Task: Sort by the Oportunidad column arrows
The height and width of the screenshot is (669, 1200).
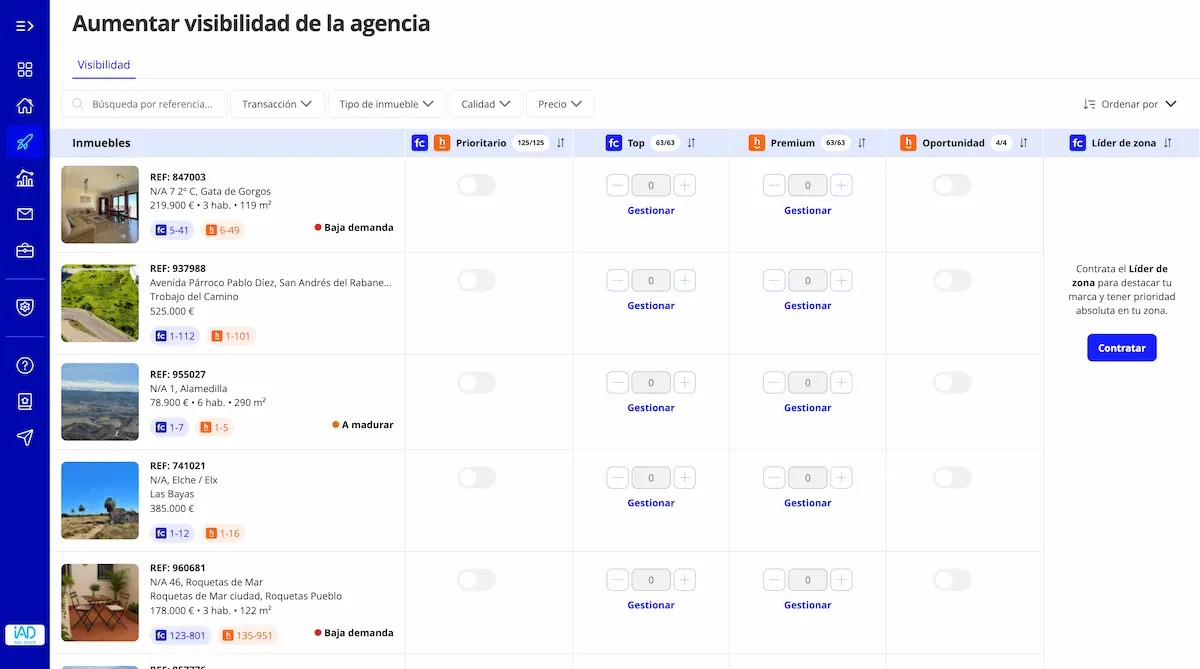Action: coord(1023,143)
